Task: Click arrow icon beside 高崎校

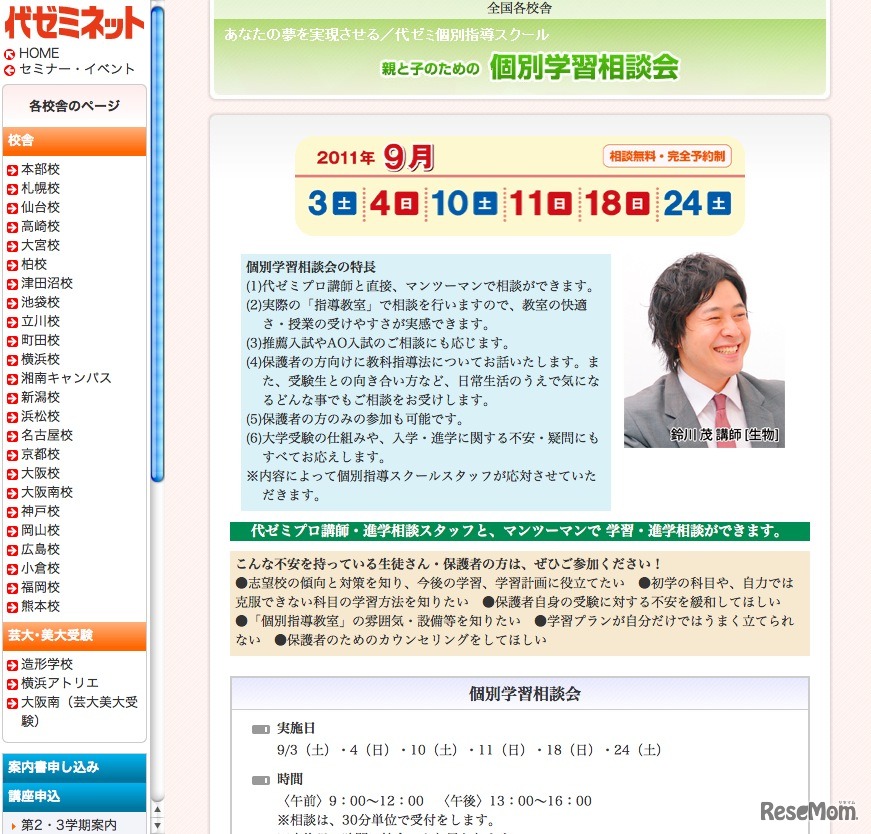Action: pyautogui.click(x=12, y=227)
